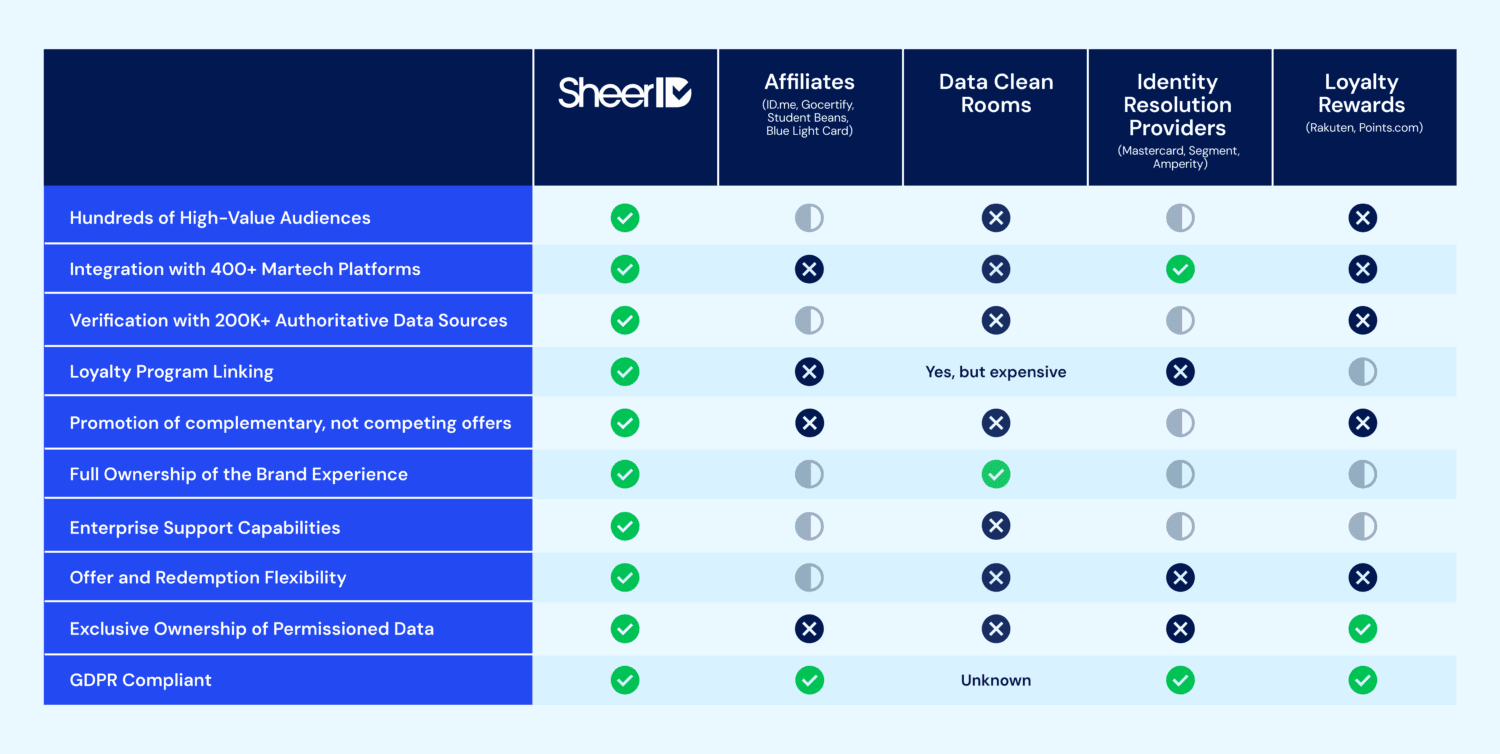Click the green checkmark under Identity Resolution Providers for Martech Platforms
This screenshot has height=754, width=1500.
(1180, 269)
